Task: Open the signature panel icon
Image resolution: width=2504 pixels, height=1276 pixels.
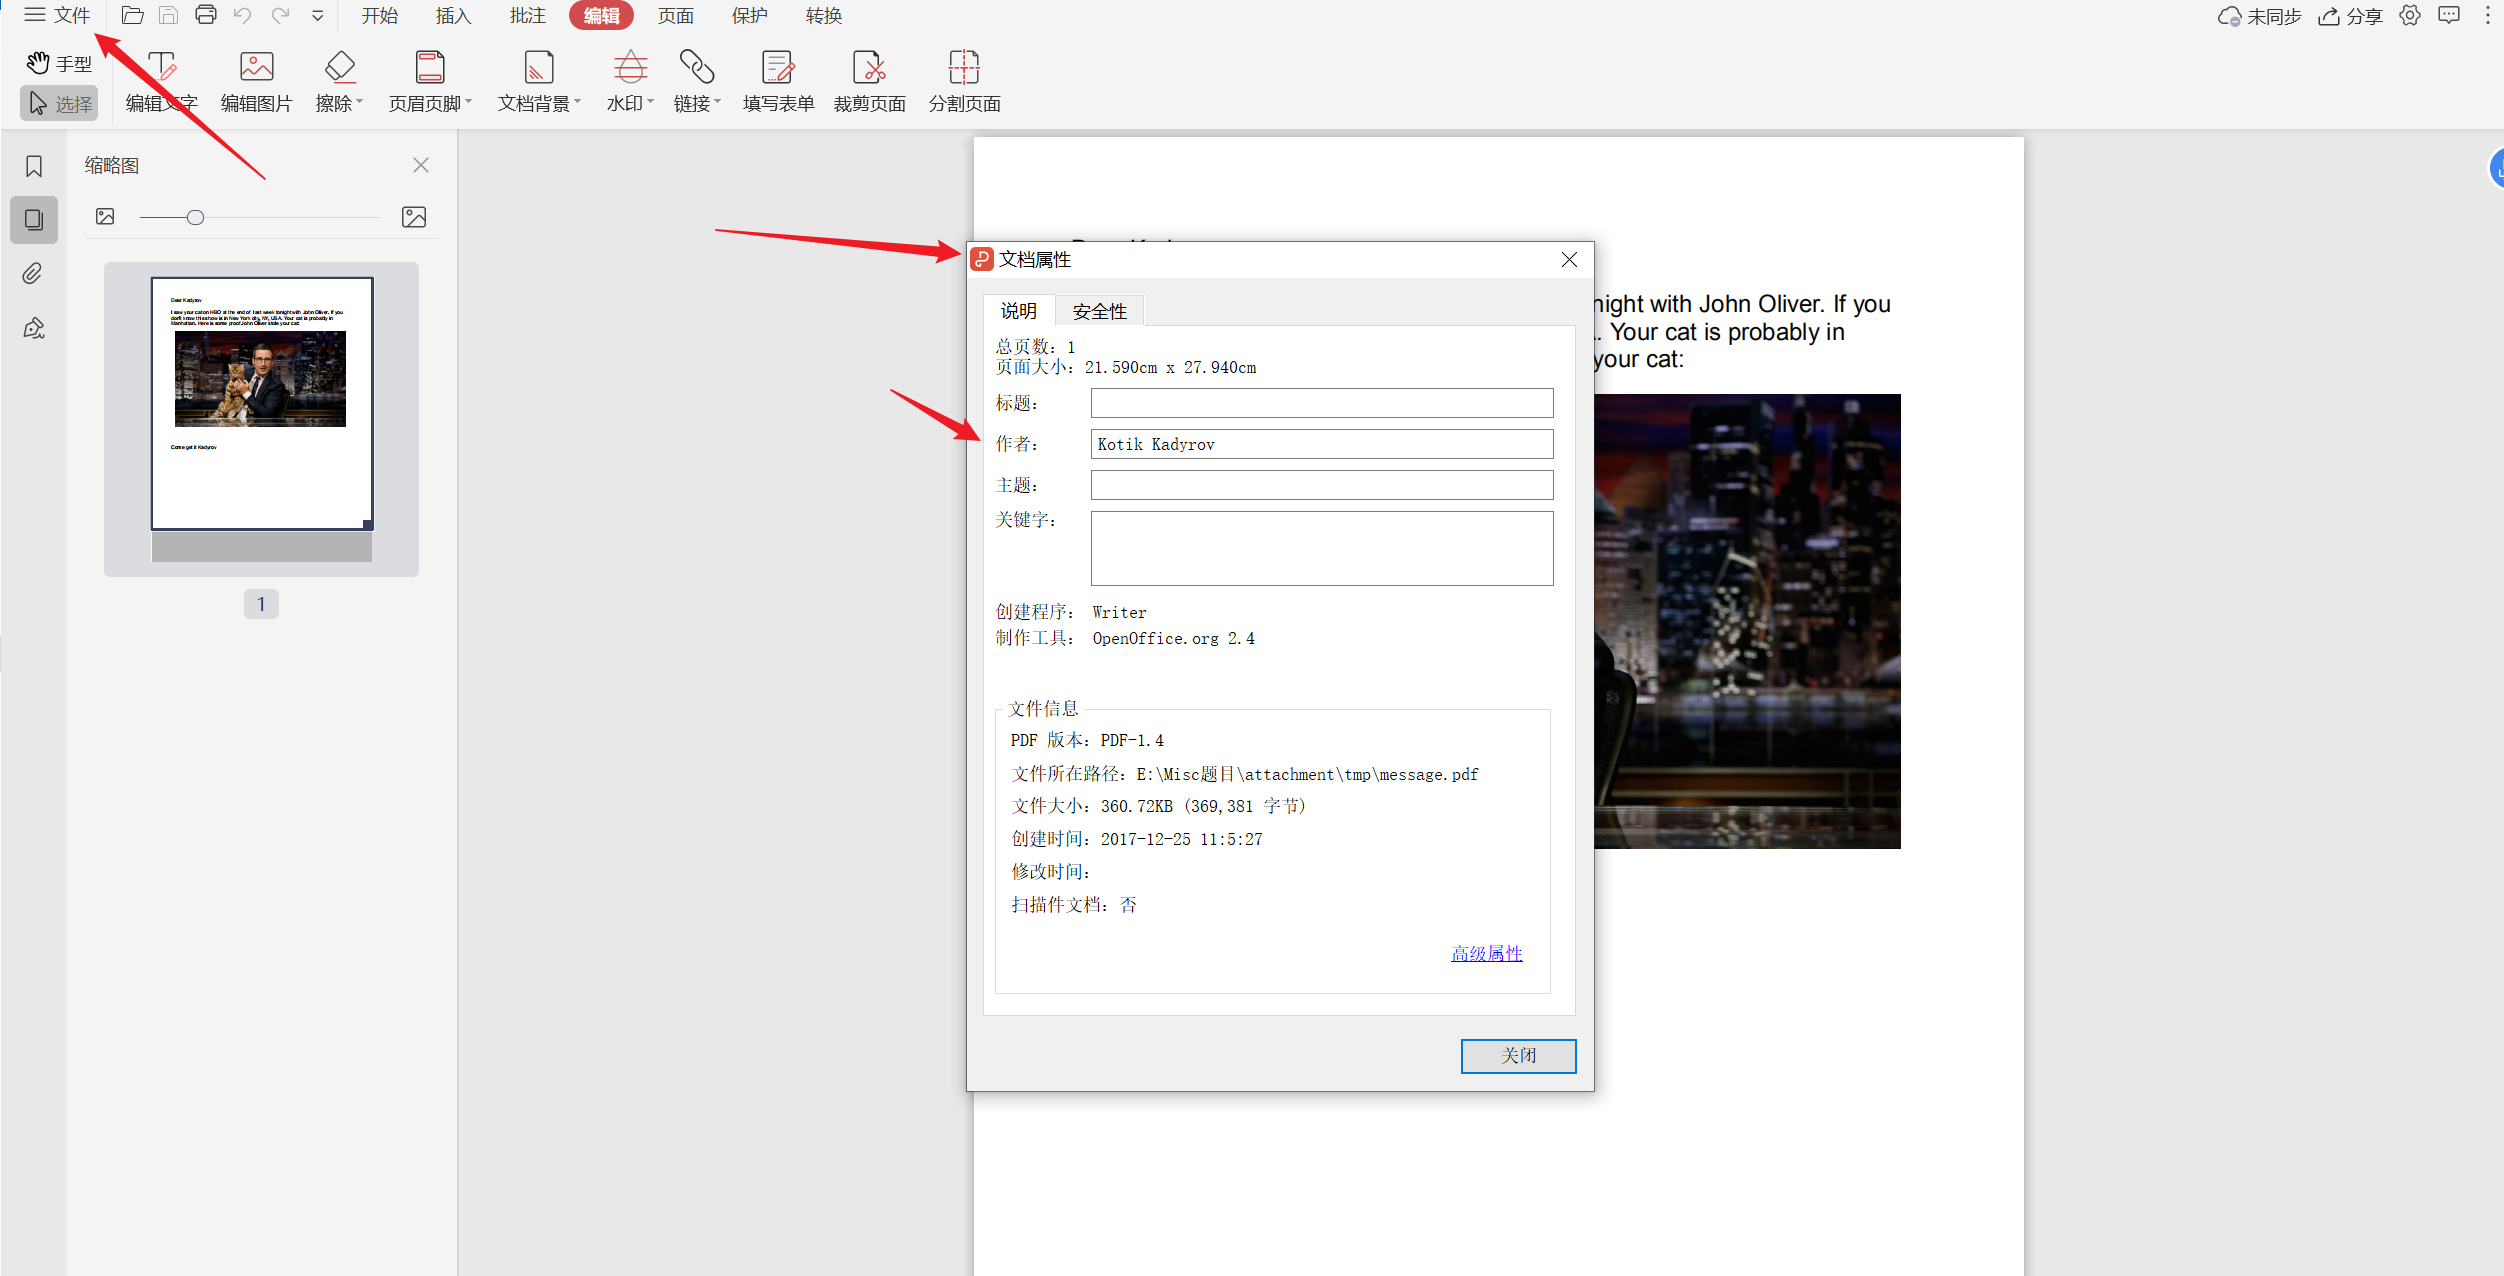Action: (x=34, y=328)
